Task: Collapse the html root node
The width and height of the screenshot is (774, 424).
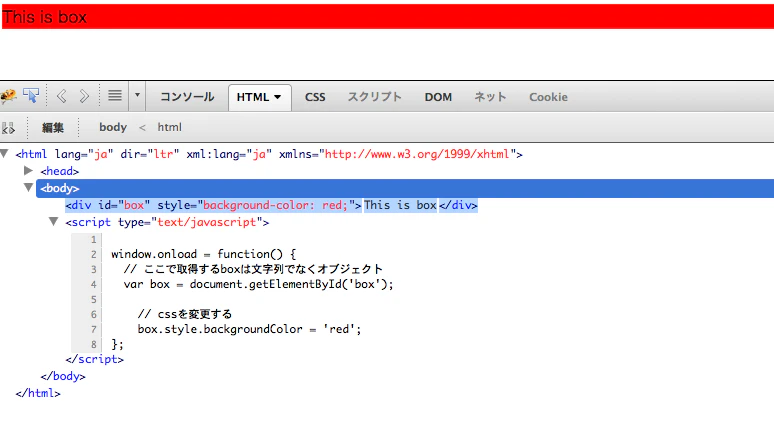Action: pyautogui.click(x=4, y=154)
